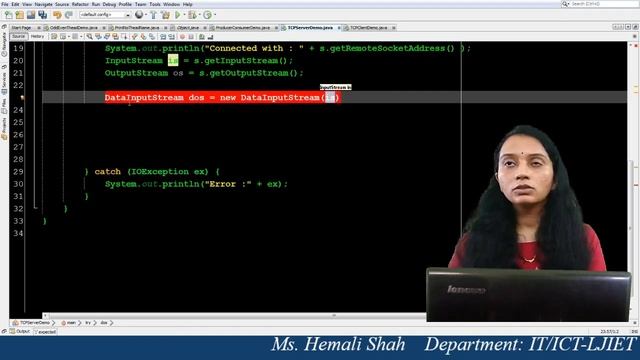Click the Build Project hammer icon
The width and height of the screenshot is (640, 360).
click(x=153, y=15)
